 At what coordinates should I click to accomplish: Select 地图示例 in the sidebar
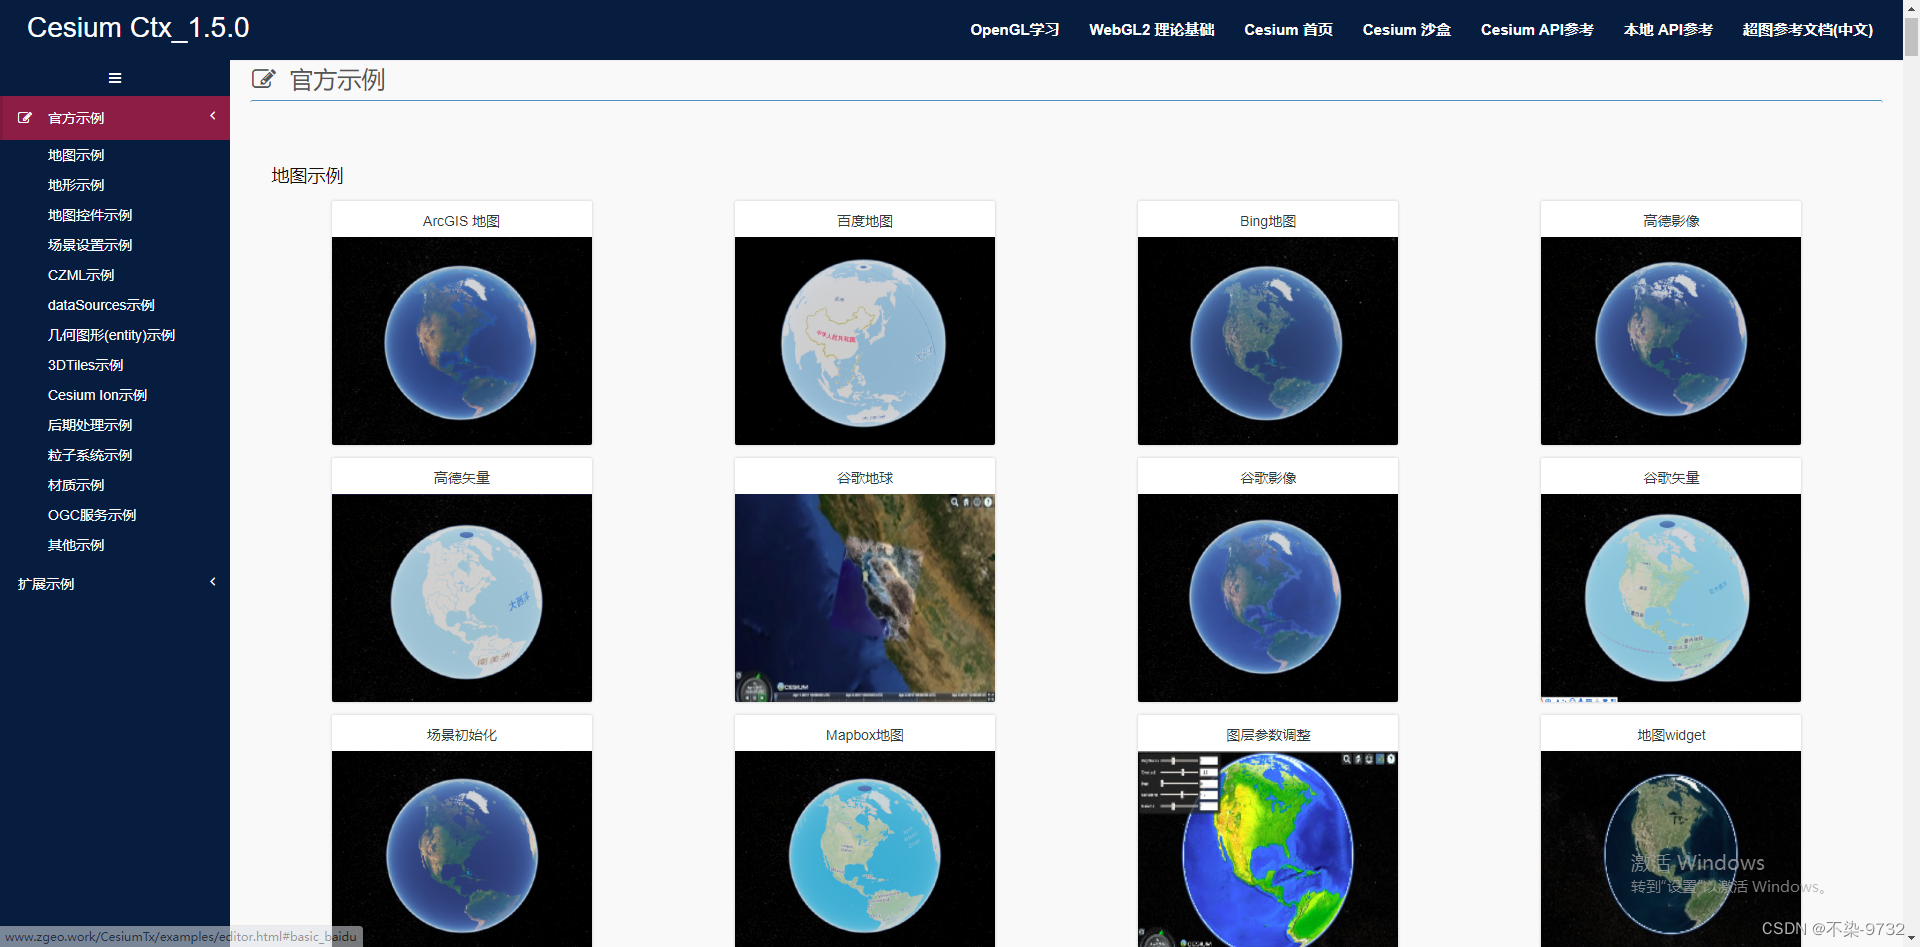pos(76,155)
